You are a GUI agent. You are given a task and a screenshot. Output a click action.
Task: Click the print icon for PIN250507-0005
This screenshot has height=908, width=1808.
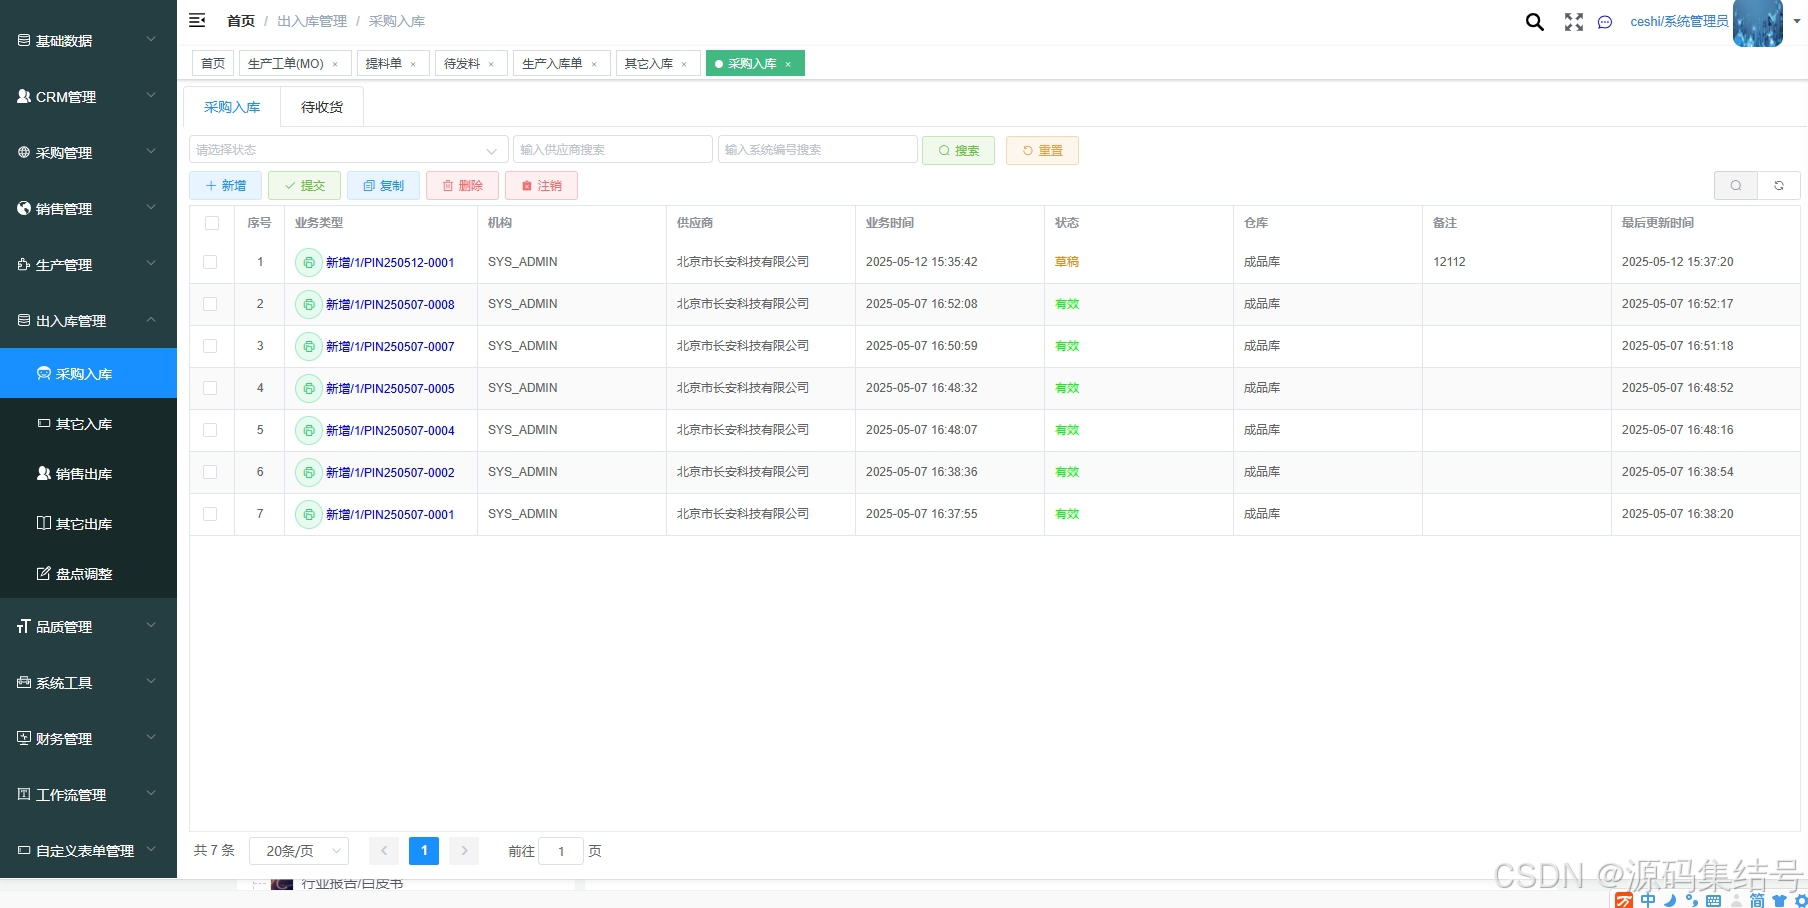click(308, 388)
